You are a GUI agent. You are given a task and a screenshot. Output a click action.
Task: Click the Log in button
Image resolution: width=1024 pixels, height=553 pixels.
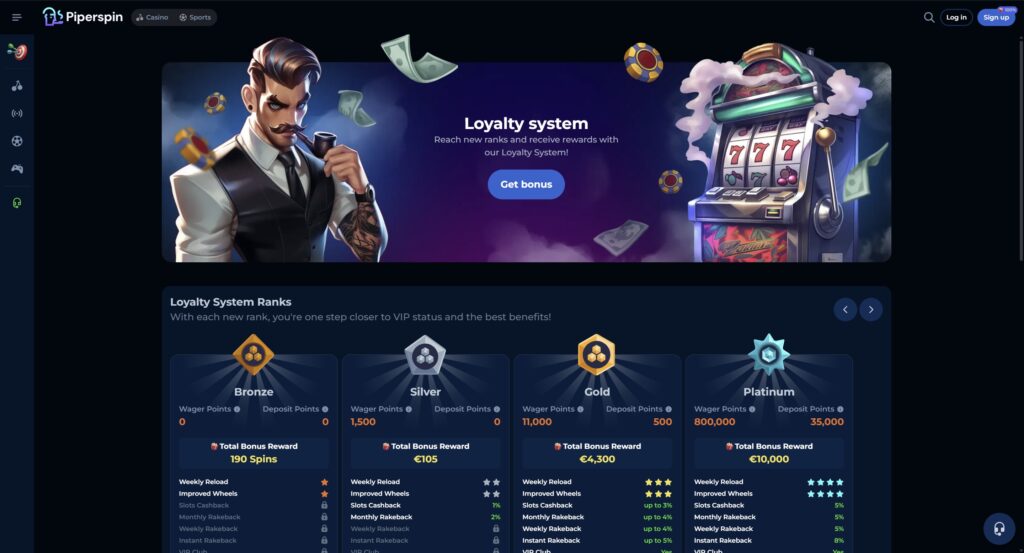point(956,18)
